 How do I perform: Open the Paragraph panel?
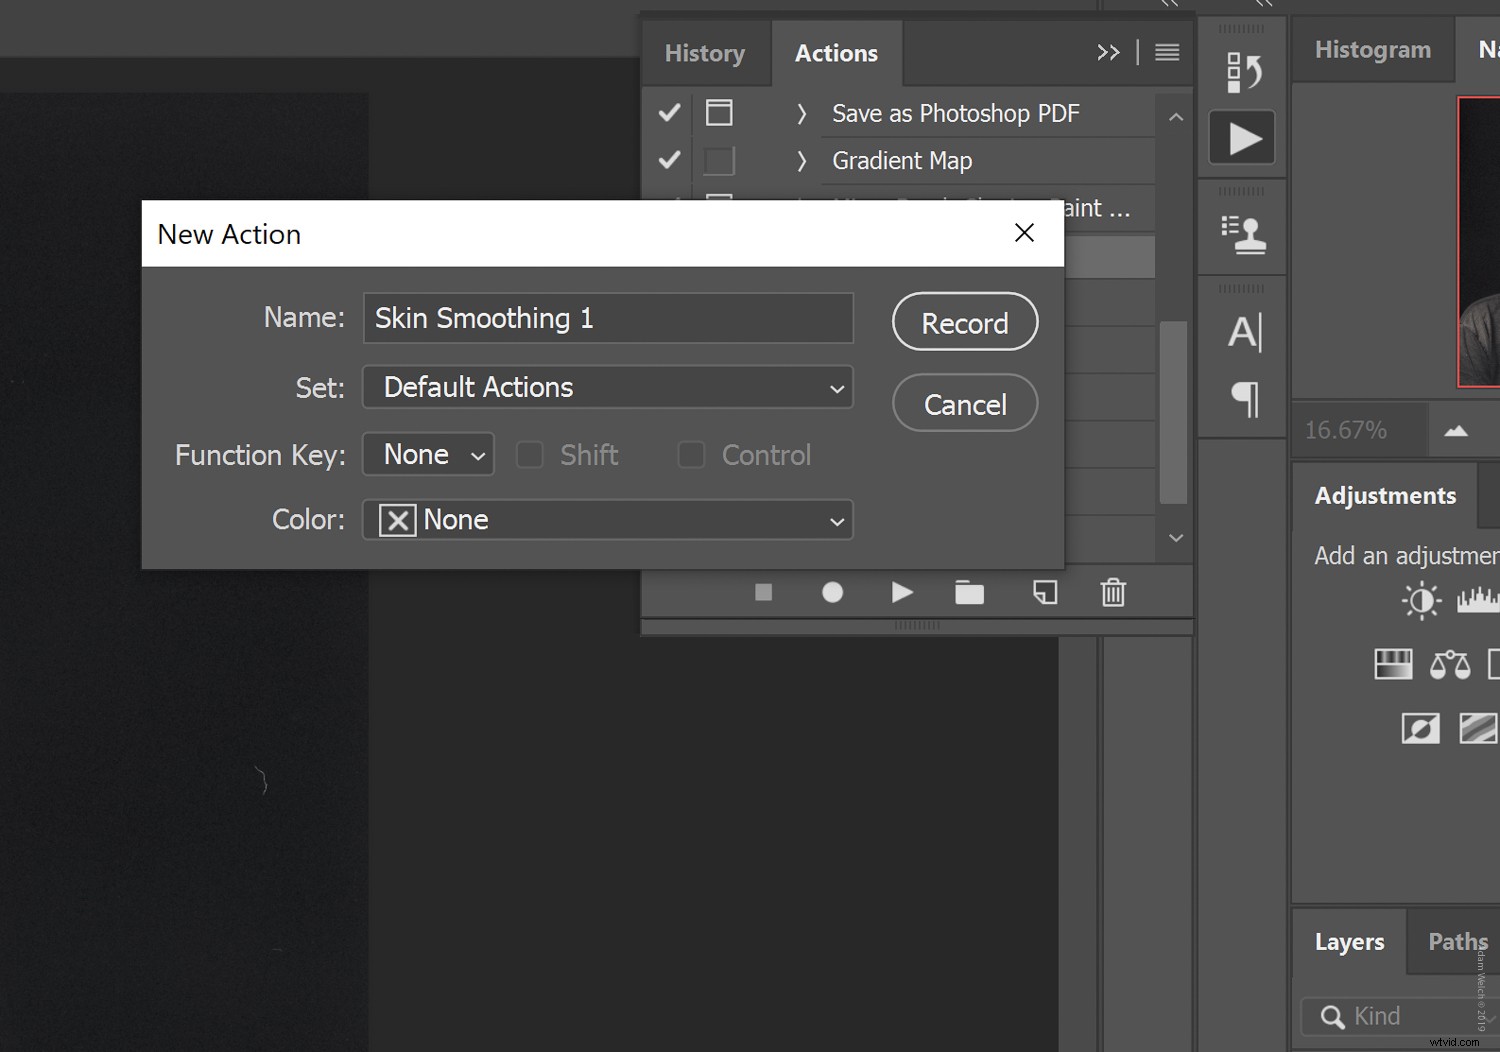click(1242, 400)
